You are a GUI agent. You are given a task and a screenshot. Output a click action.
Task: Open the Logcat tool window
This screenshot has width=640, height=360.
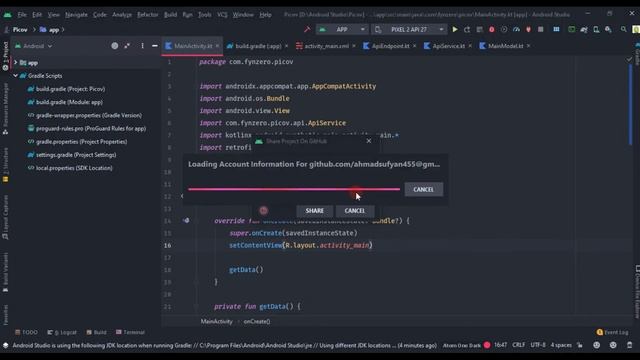(x=62, y=332)
